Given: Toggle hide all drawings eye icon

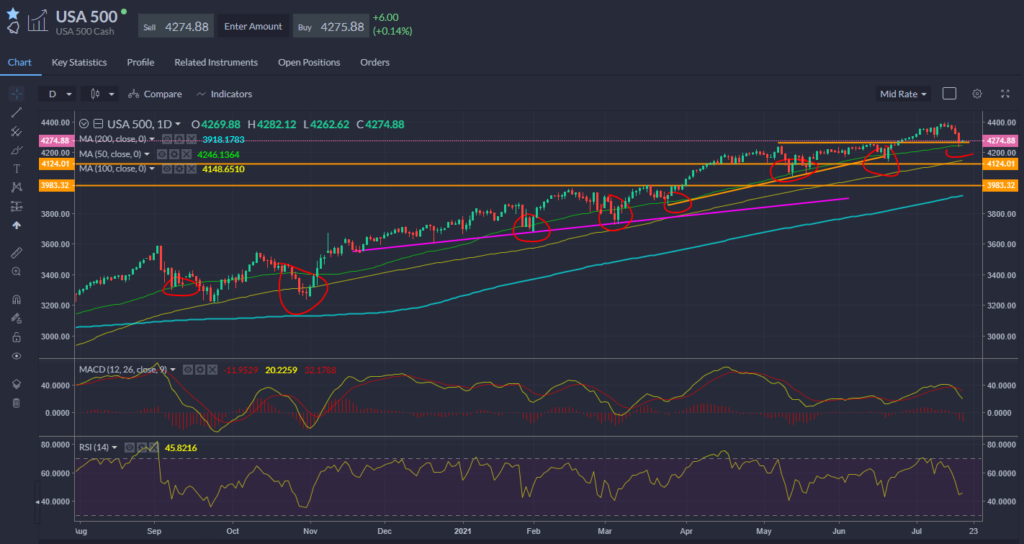Looking at the screenshot, I should pos(15,355).
